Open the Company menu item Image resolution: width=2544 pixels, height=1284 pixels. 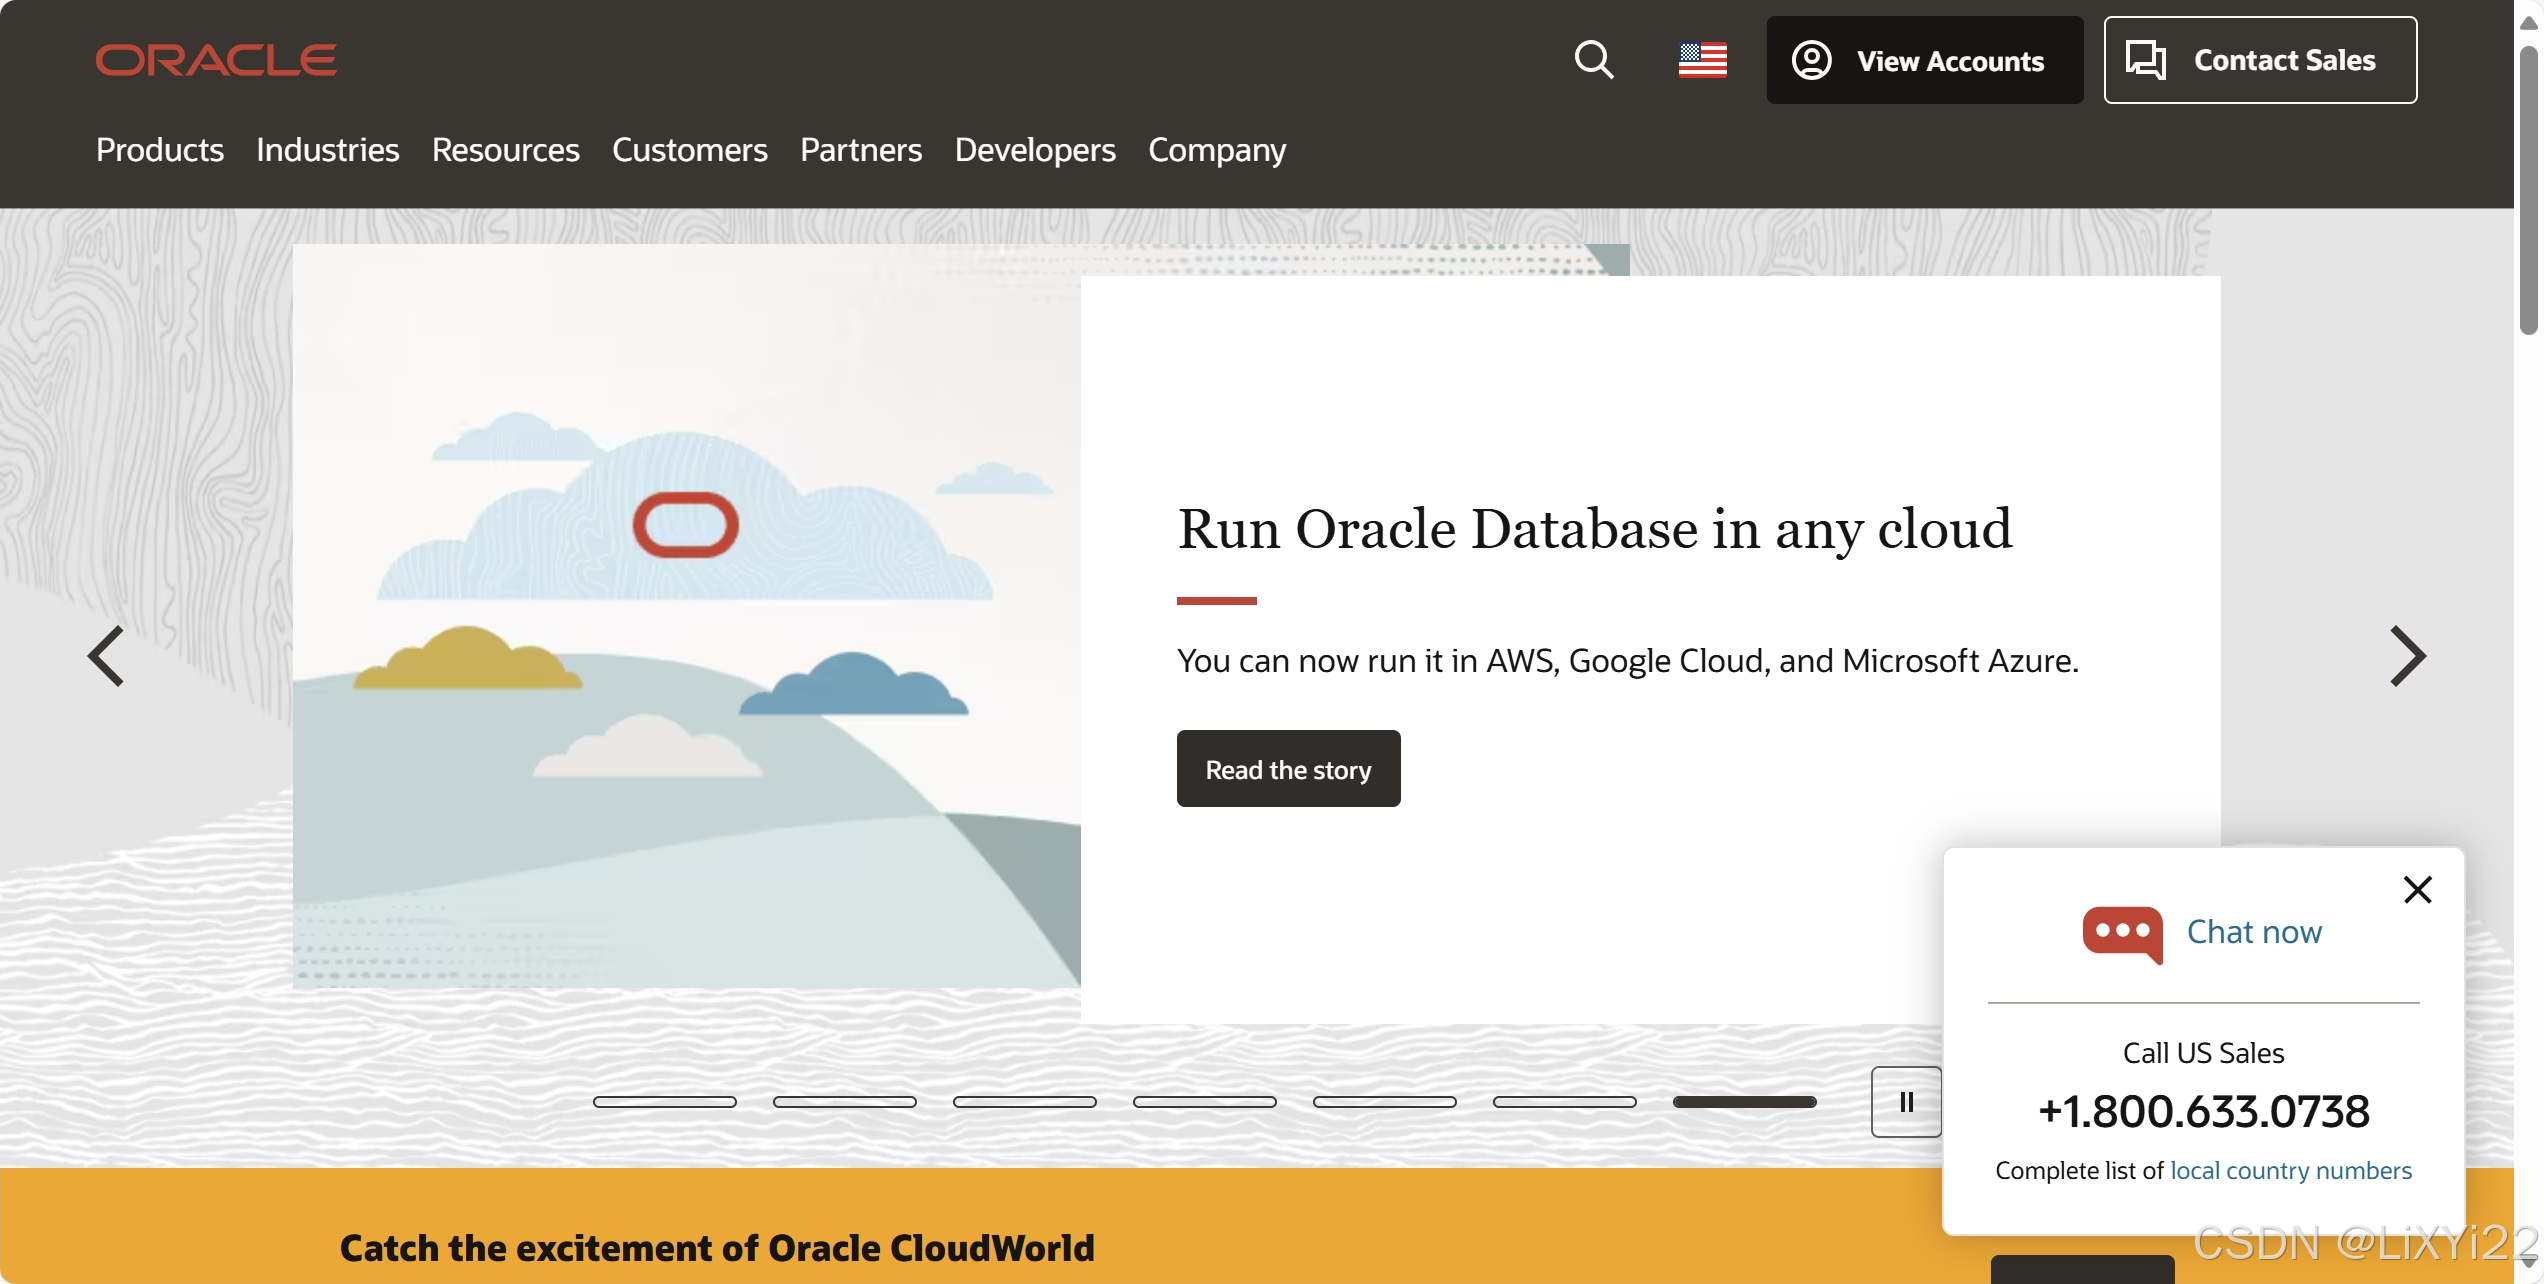[x=1216, y=150]
